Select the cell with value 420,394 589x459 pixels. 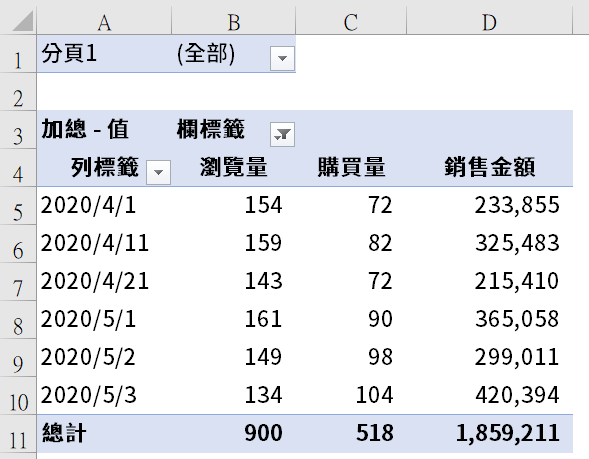489,396
